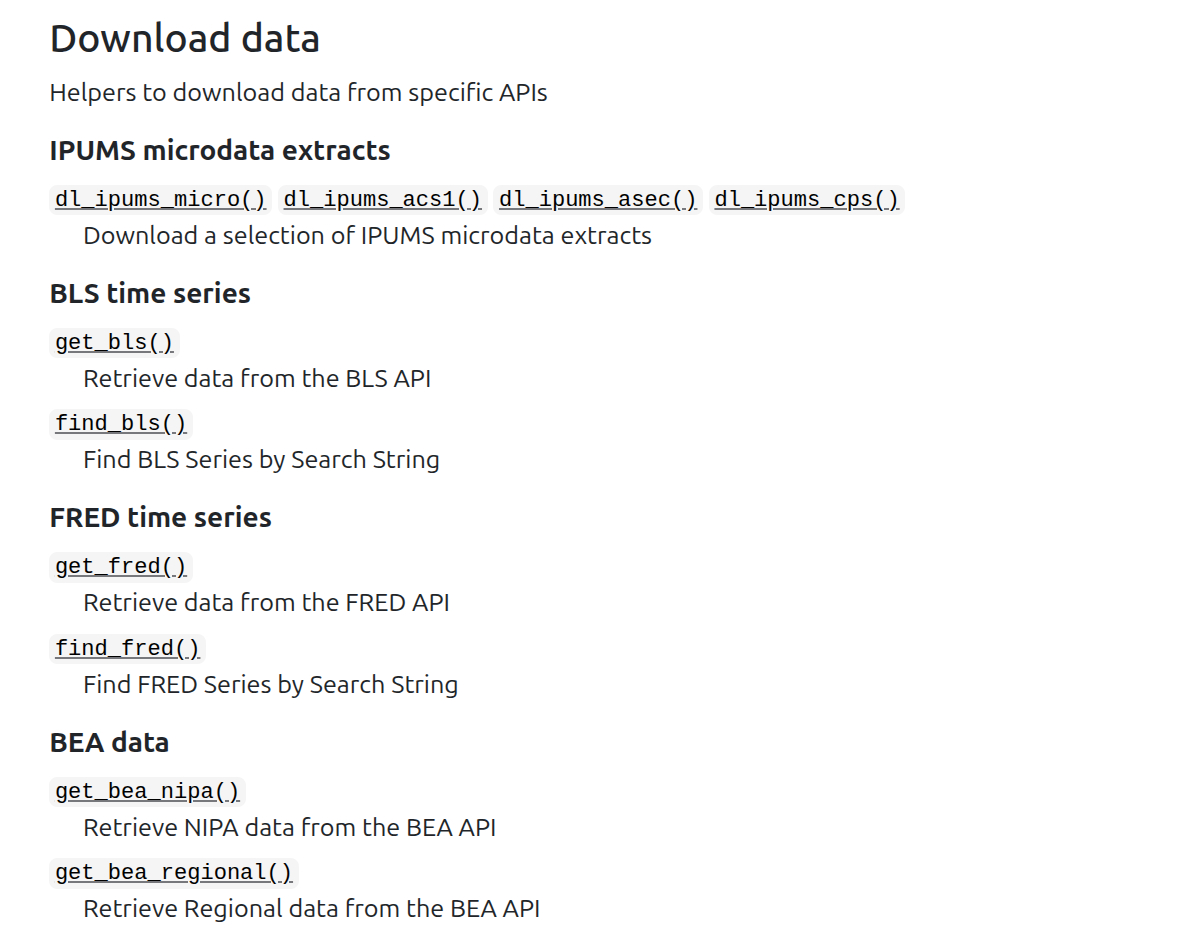1180x948 pixels.
Task: Open the get_bls() function link
Action: click(114, 342)
